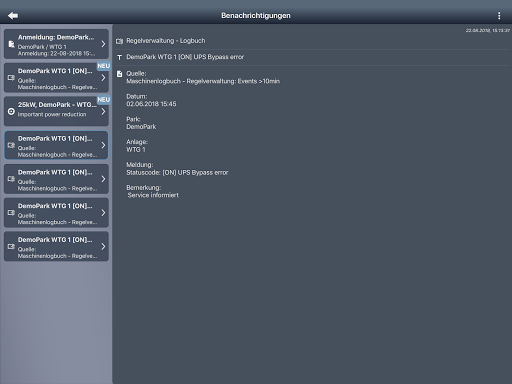Screen dimensions: 512x384
Task: Expand the 25kW DemoPark notification chevron
Action: pos(103,111)
